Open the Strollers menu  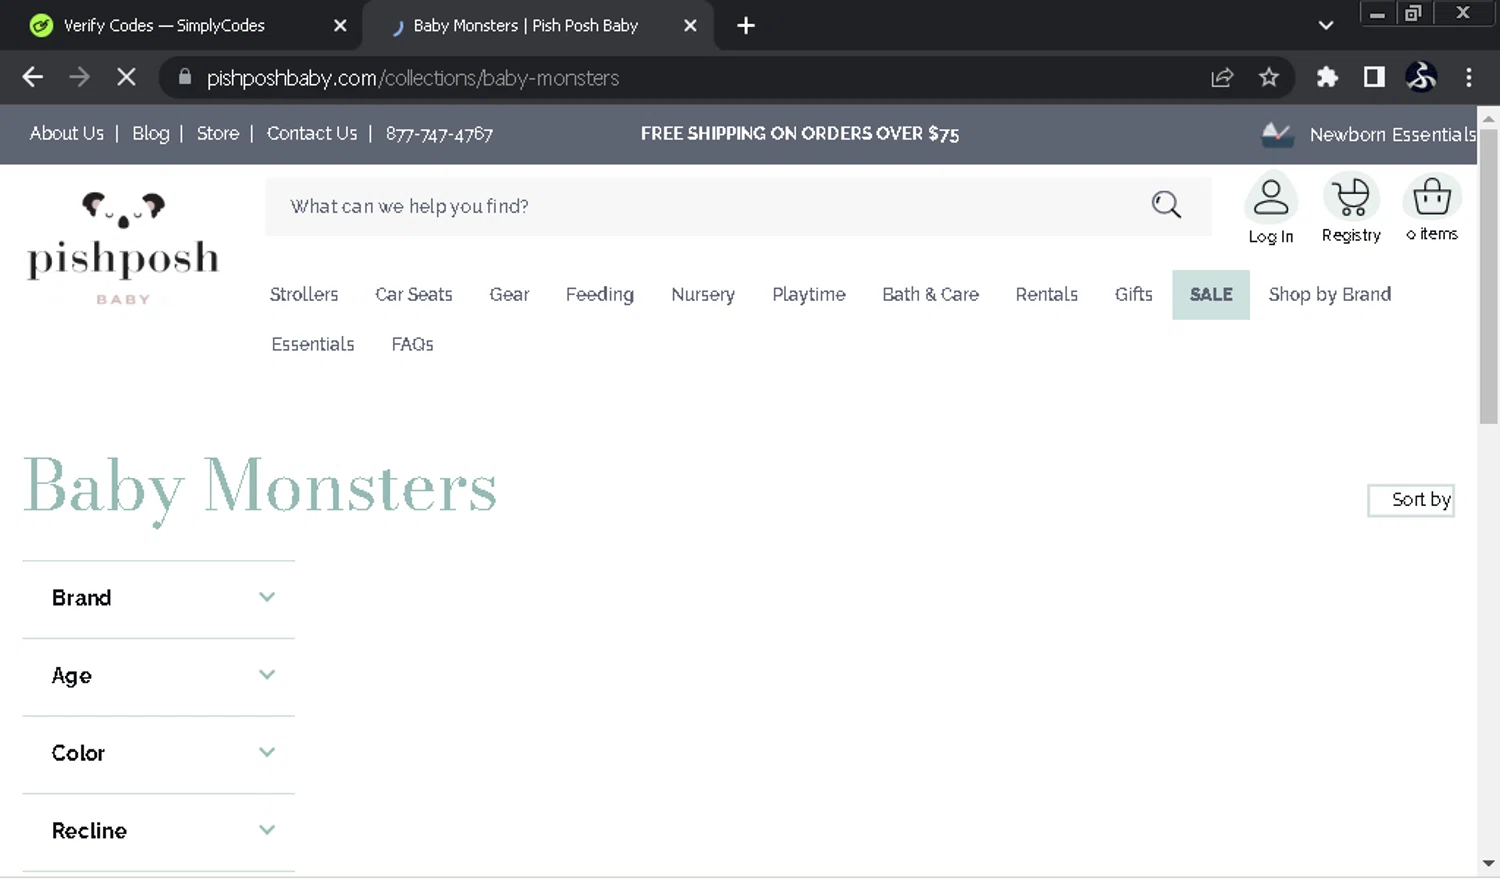pyautogui.click(x=304, y=294)
